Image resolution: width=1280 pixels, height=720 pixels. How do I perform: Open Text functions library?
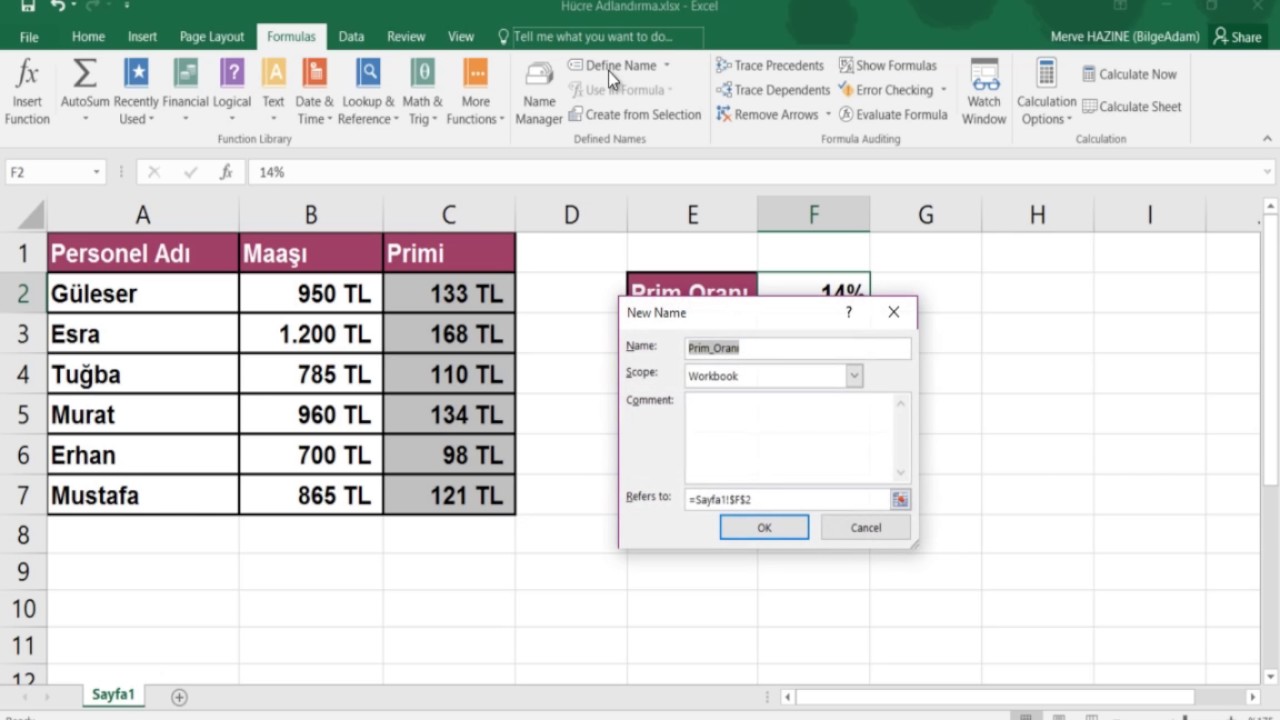coord(273,93)
